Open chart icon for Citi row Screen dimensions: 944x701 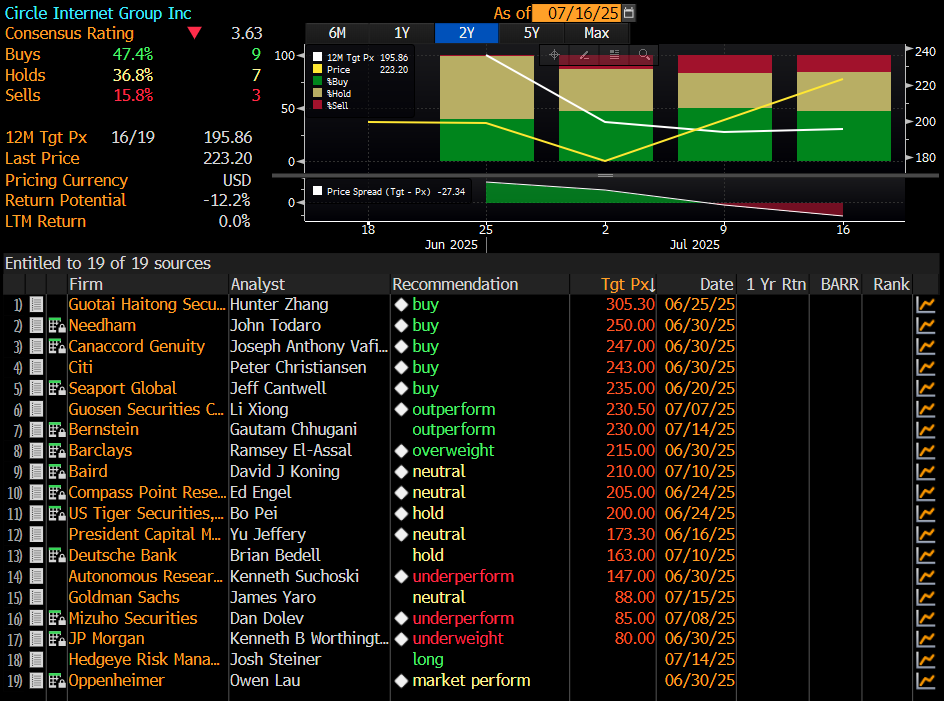click(925, 367)
